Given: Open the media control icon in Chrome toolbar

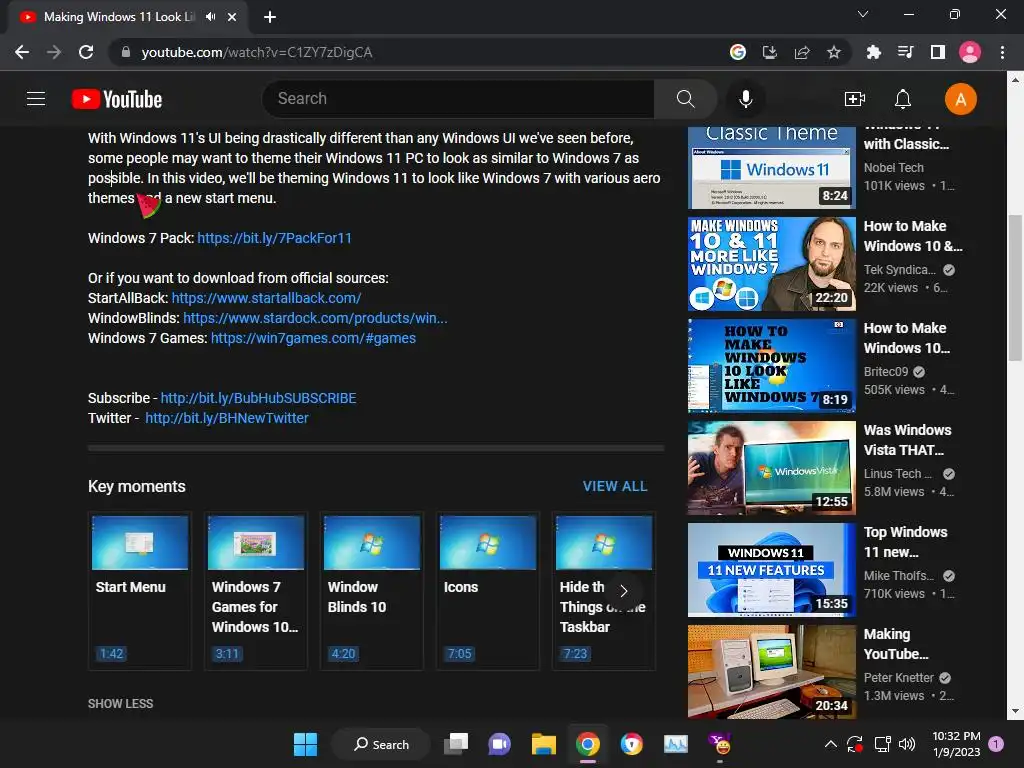Looking at the screenshot, I should tap(905, 52).
